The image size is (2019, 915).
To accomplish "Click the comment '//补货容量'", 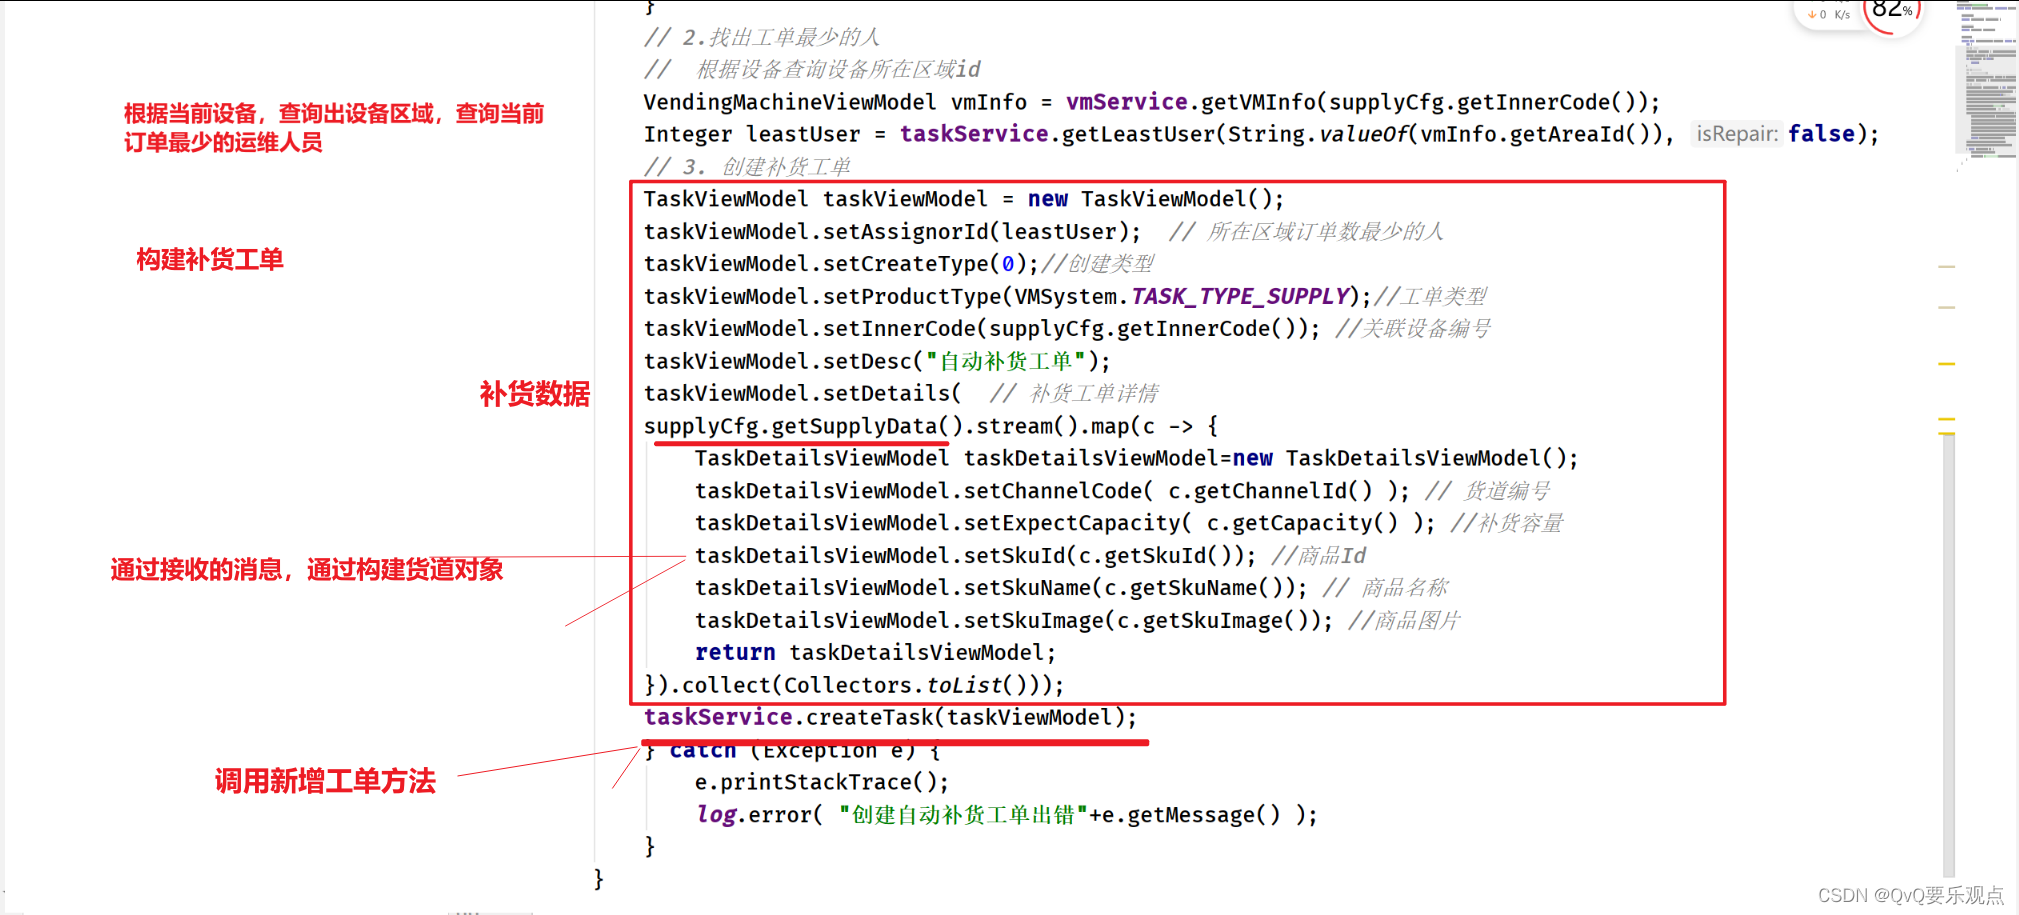I will point(1507,523).
